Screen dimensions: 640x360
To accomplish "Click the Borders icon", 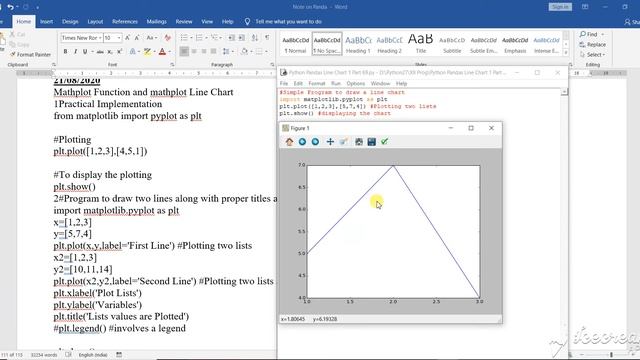I will pos(259,51).
